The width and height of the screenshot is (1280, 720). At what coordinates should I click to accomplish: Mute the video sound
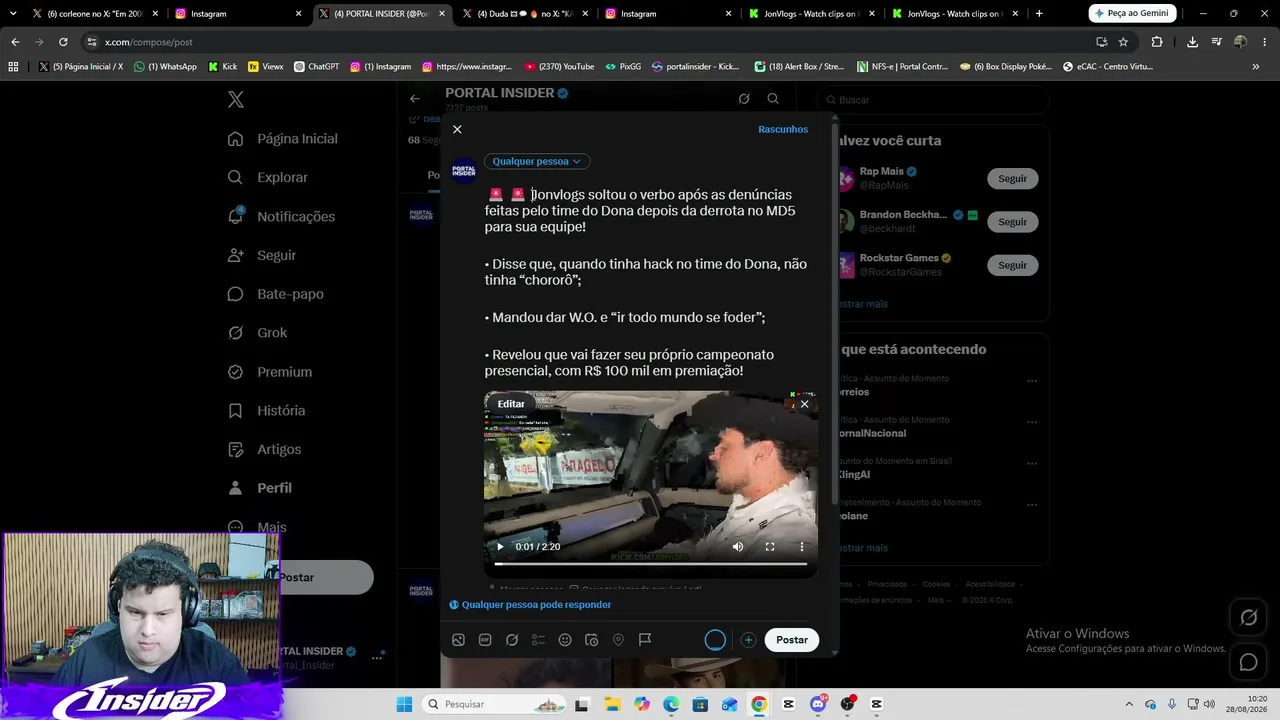pos(738,547)
